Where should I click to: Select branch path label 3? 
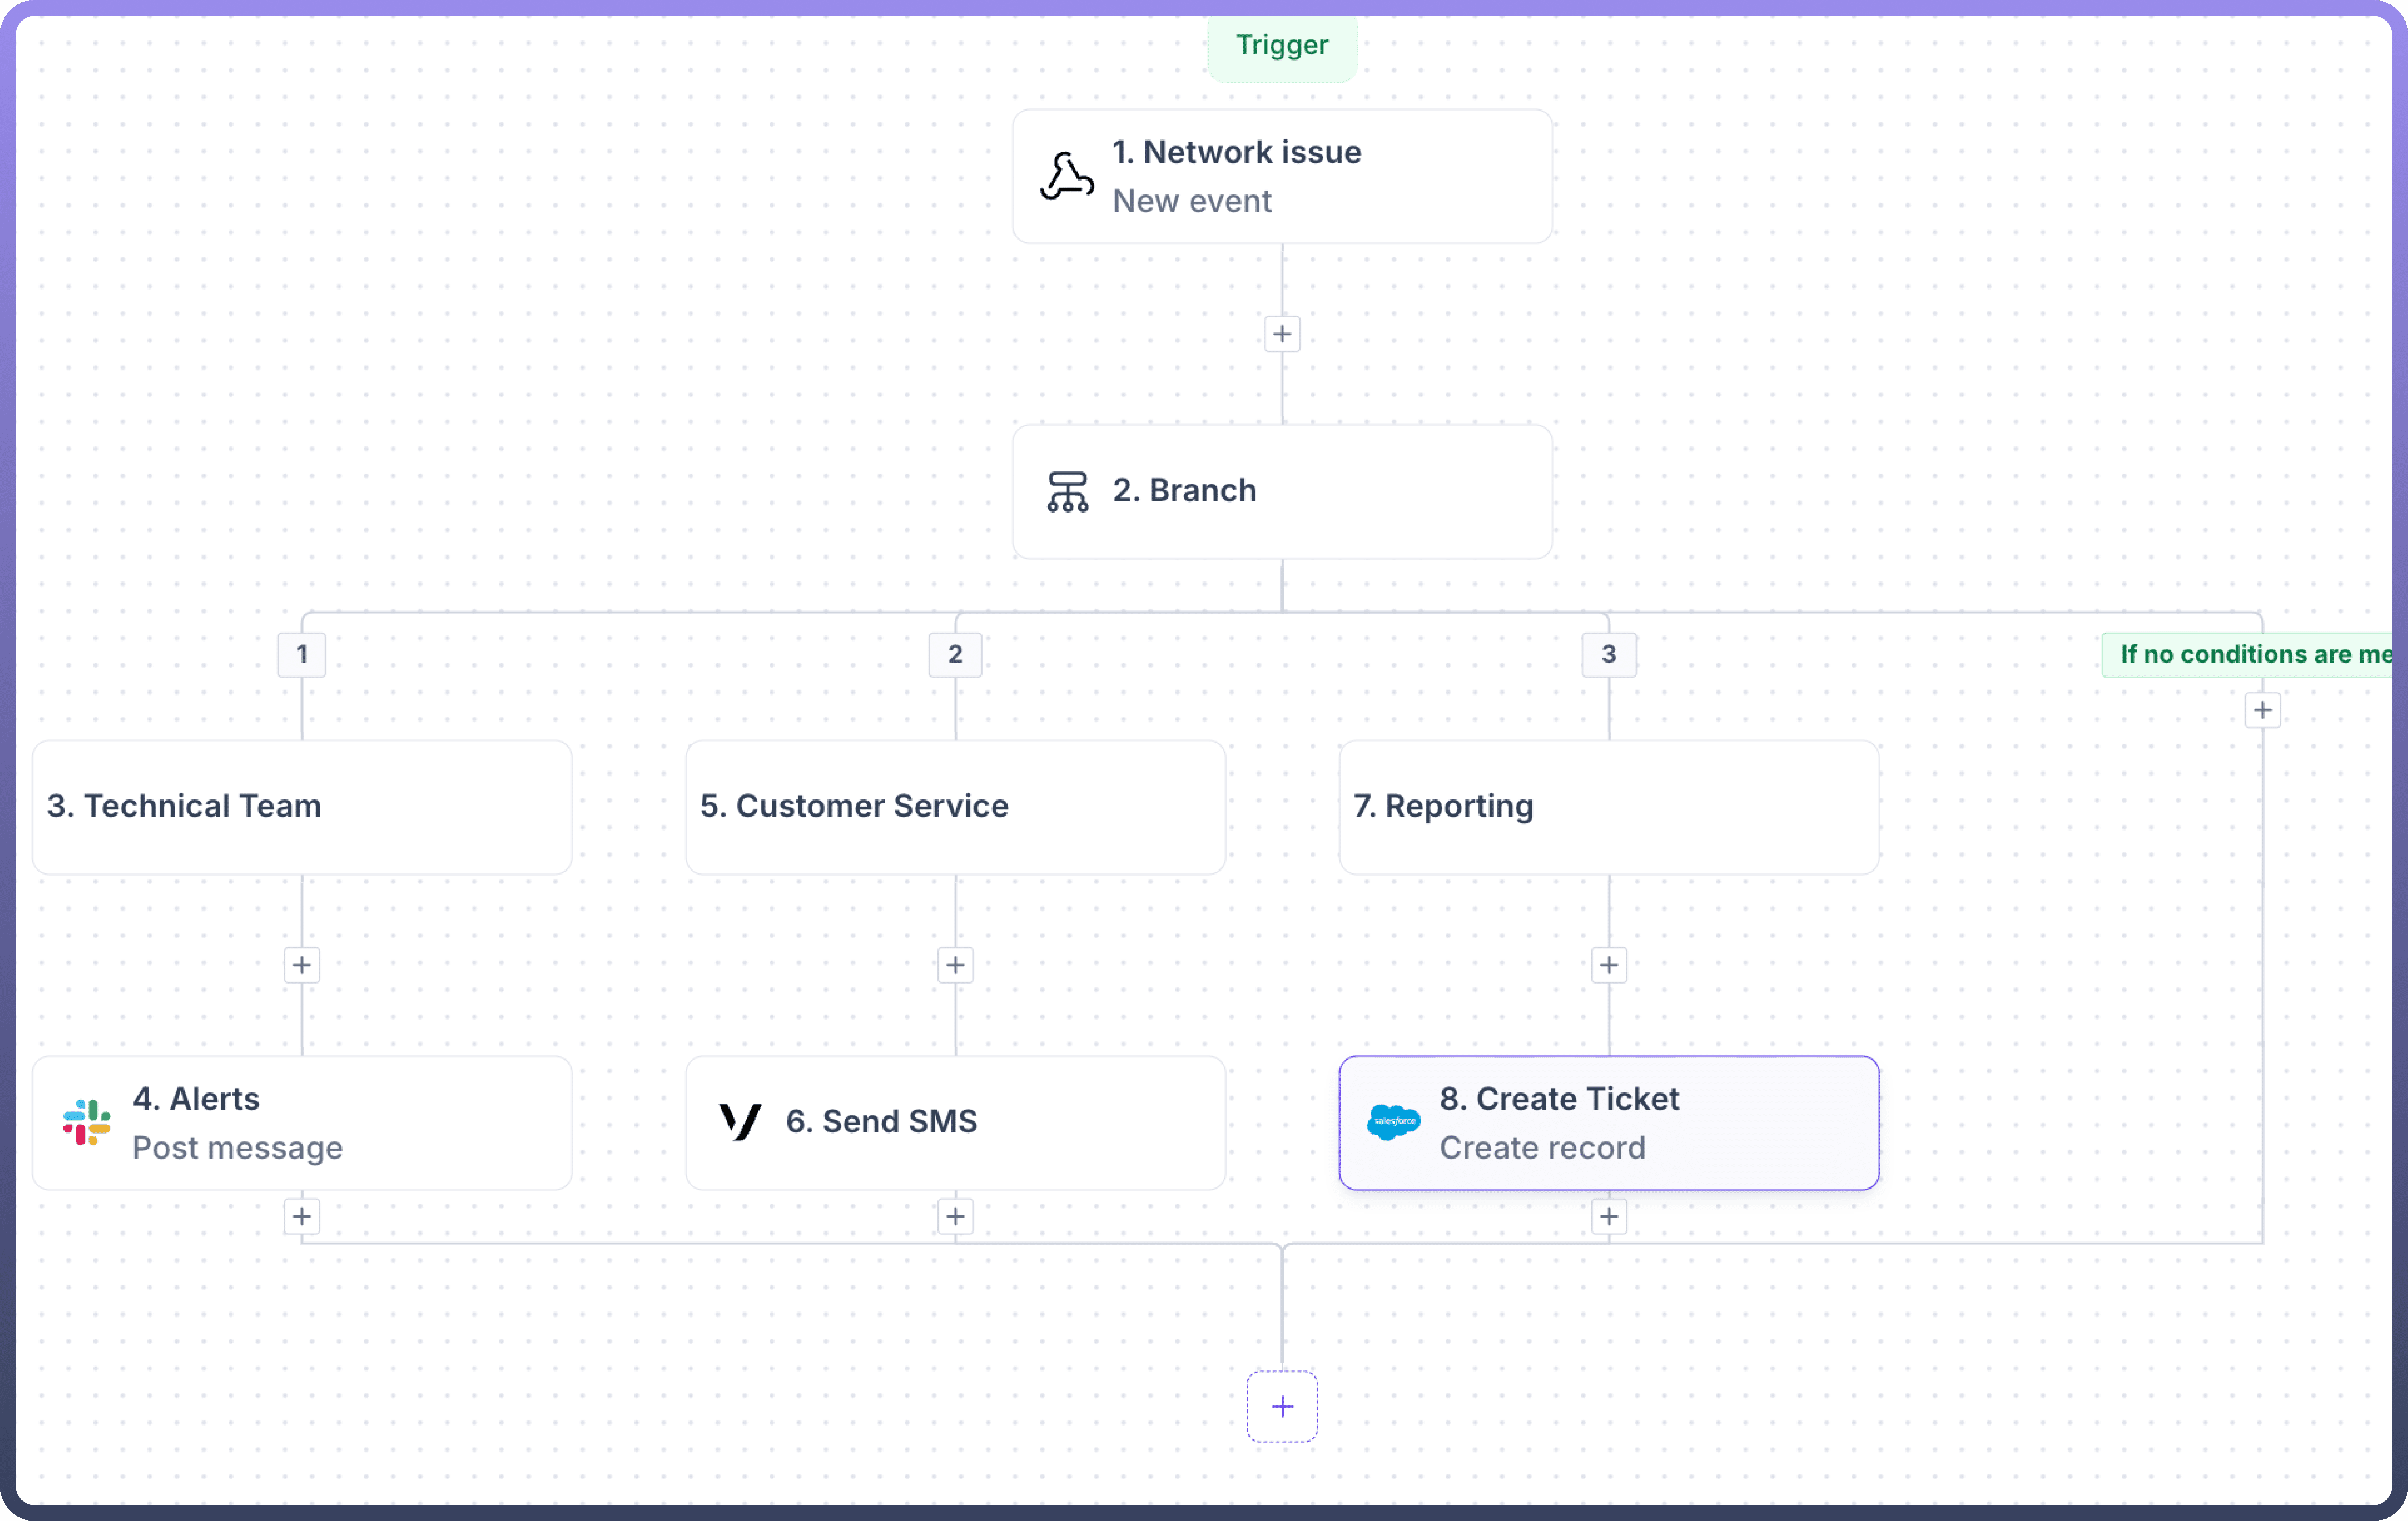[1608, 654]
